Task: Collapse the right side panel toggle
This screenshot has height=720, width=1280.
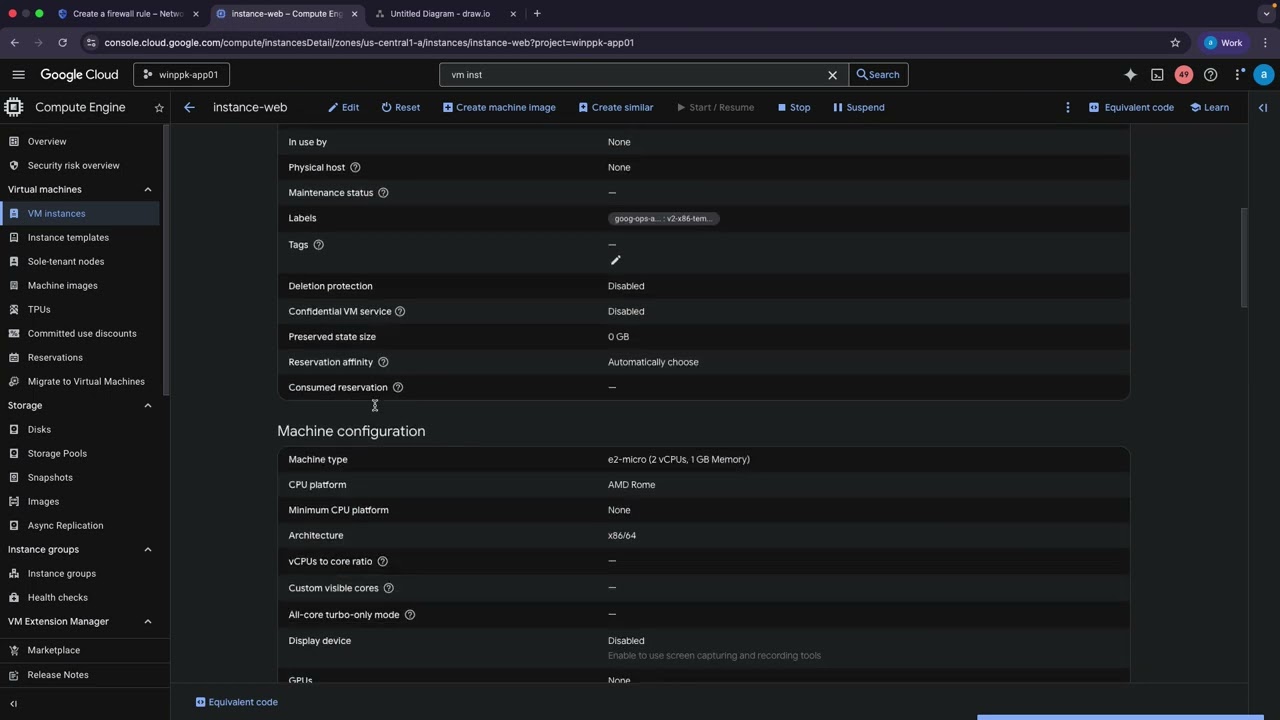Action: click(x=1263, y=108)
